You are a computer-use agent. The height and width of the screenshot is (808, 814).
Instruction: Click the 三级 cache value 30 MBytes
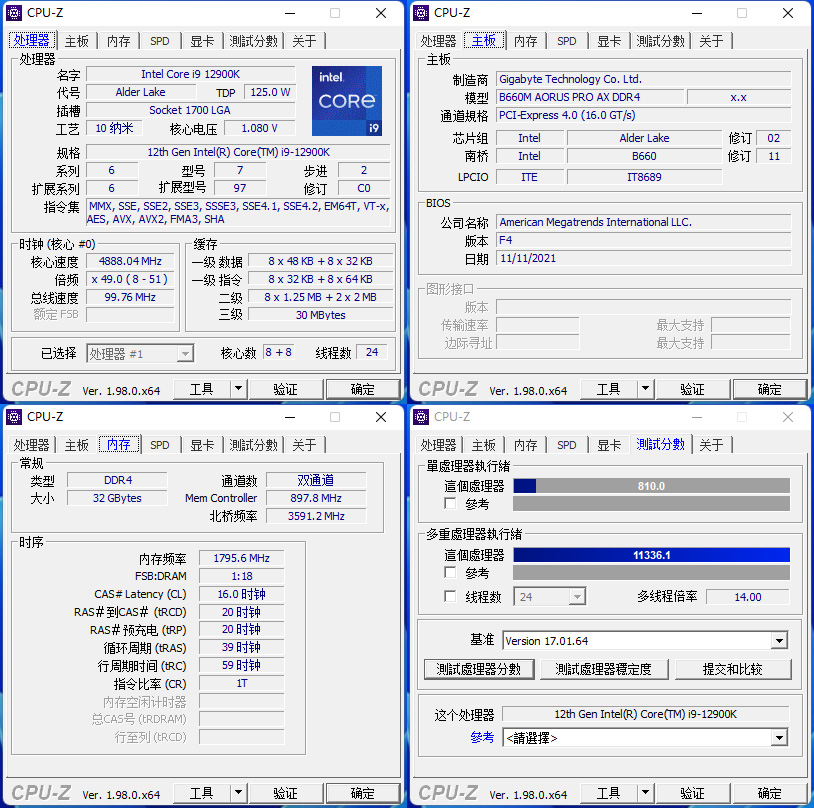(x=321, y=315)
